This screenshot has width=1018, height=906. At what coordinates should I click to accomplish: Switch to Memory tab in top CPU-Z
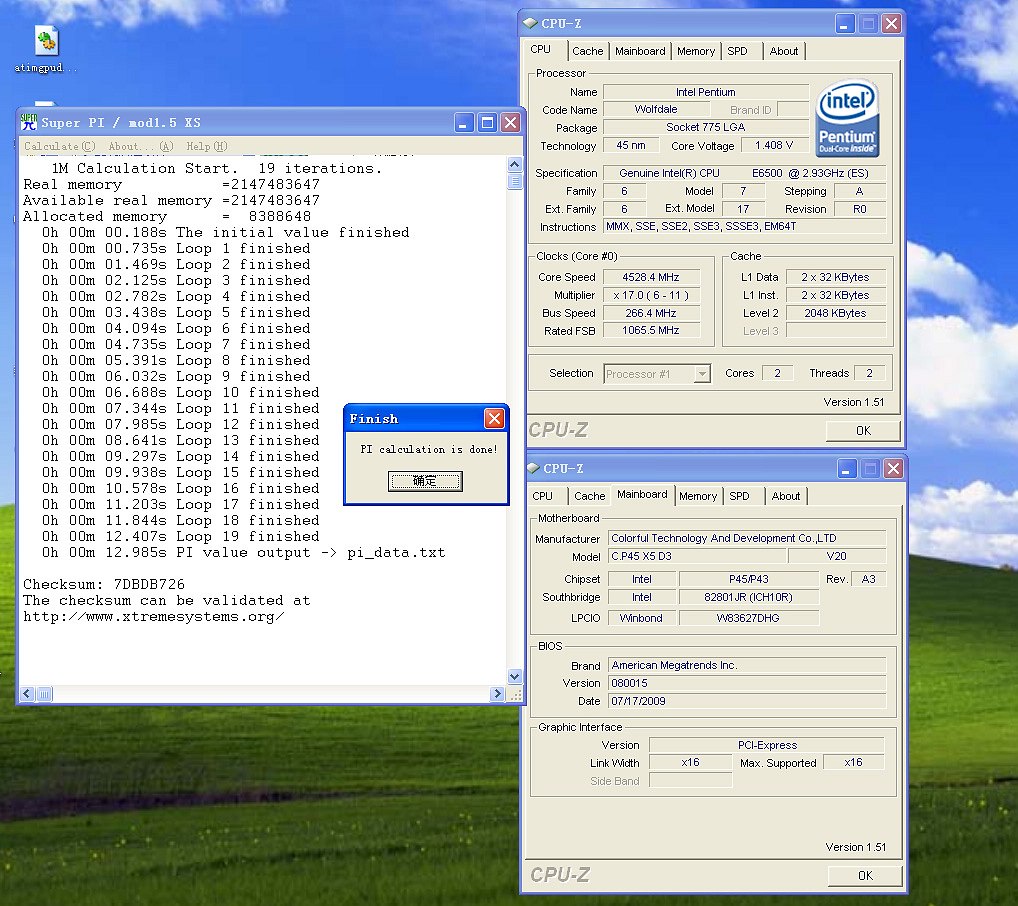pyautogui.click(x=696, y=51)
